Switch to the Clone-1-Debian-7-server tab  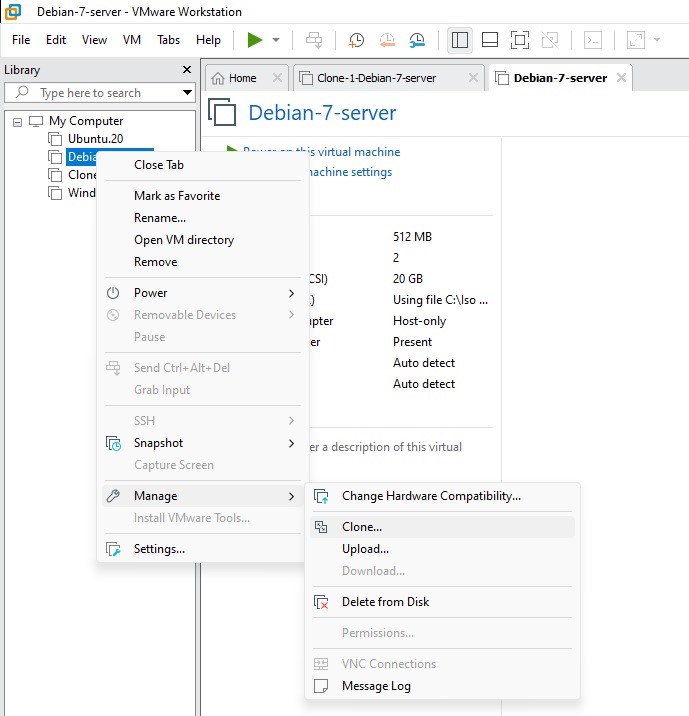tap(377, 78)
